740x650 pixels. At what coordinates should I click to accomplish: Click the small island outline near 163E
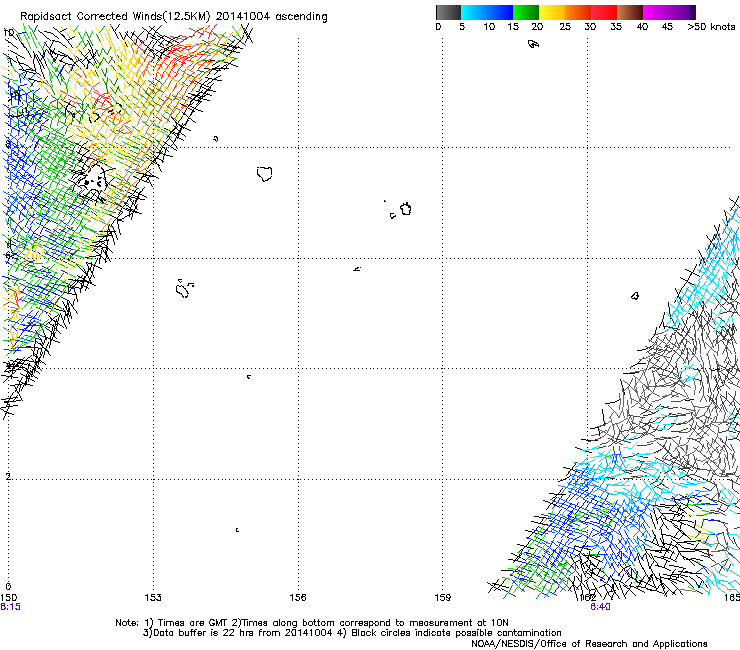point(635,296)
